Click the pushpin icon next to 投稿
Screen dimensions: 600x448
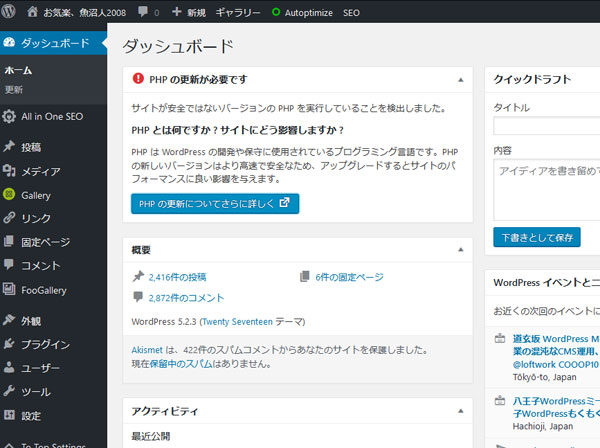9,146
